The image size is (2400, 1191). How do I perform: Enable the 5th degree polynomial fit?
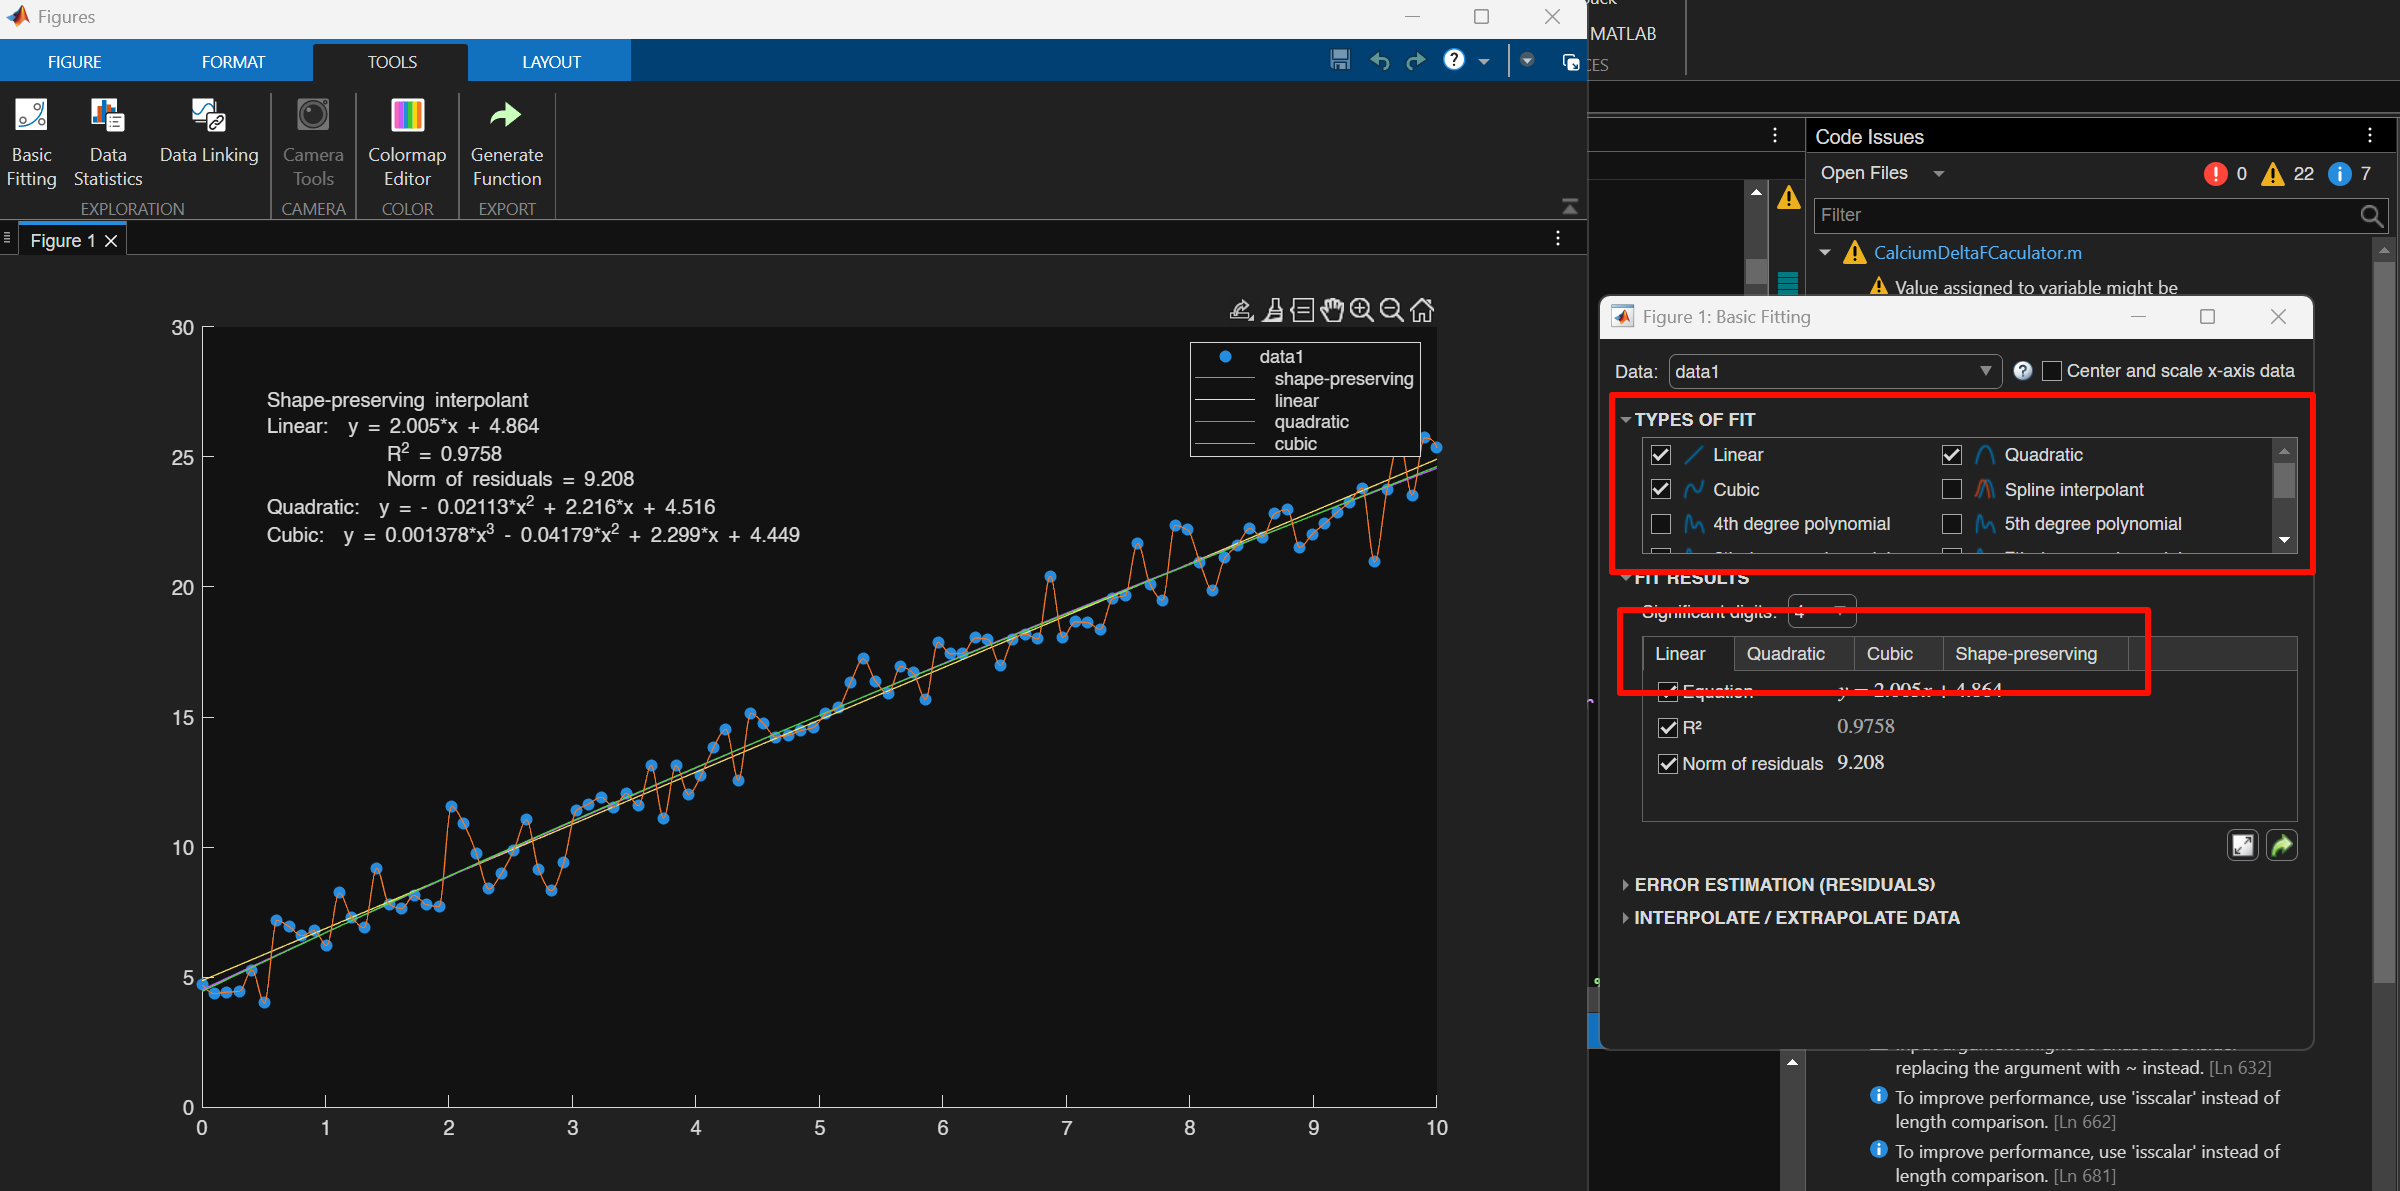tap(1952, 524)
